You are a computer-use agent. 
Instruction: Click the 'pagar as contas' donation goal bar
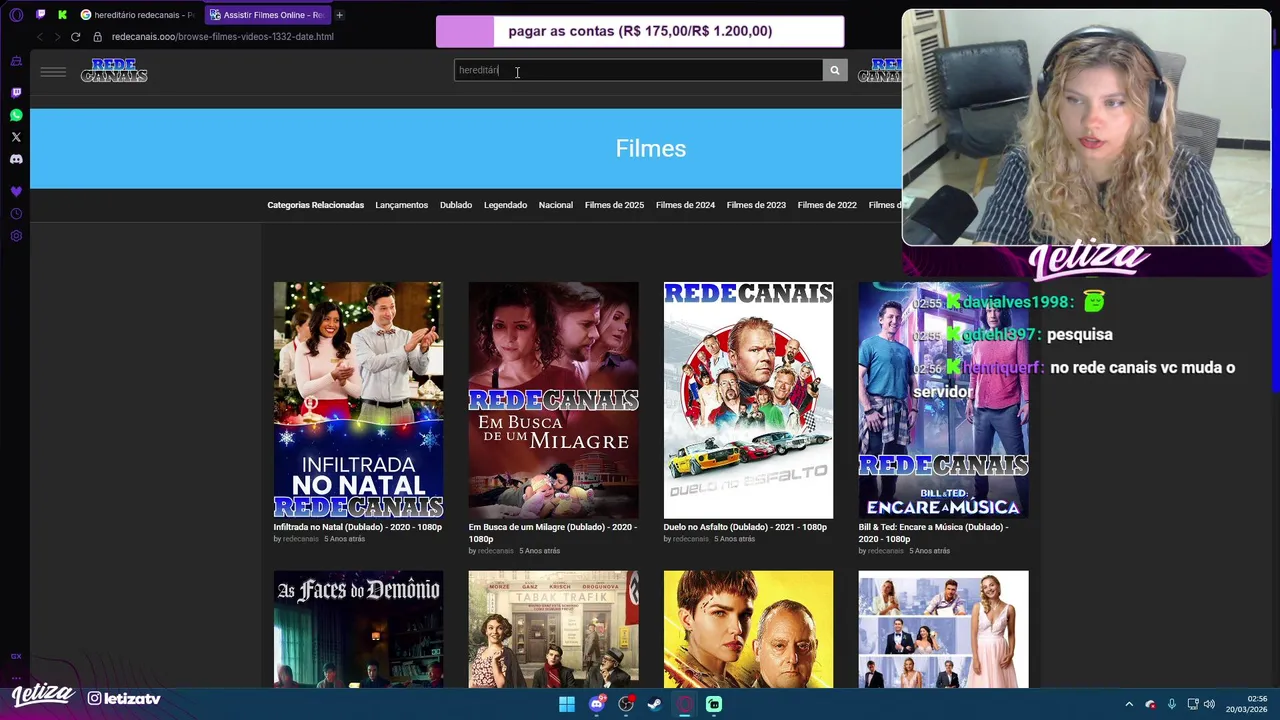coord(640,31)
